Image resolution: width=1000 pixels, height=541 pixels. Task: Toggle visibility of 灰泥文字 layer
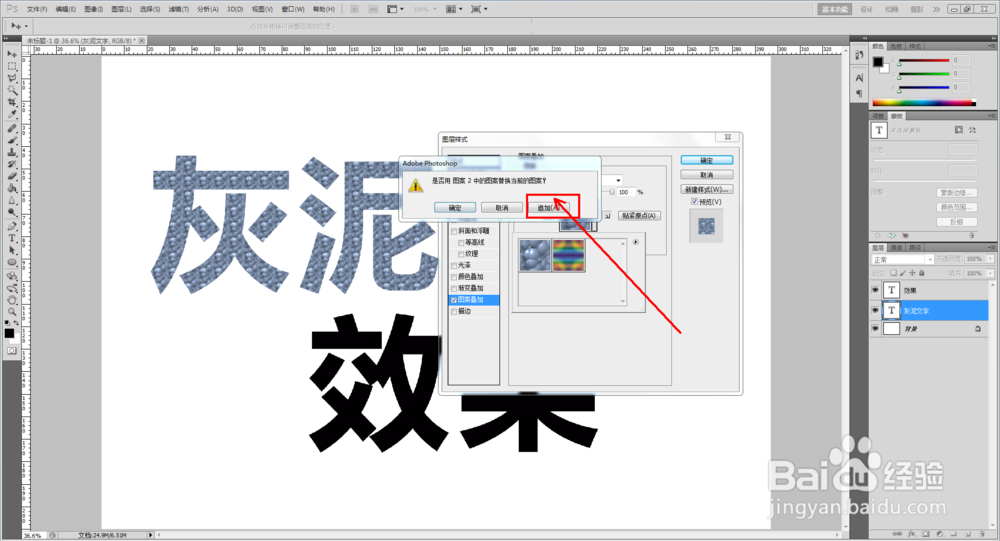(875, 310)
